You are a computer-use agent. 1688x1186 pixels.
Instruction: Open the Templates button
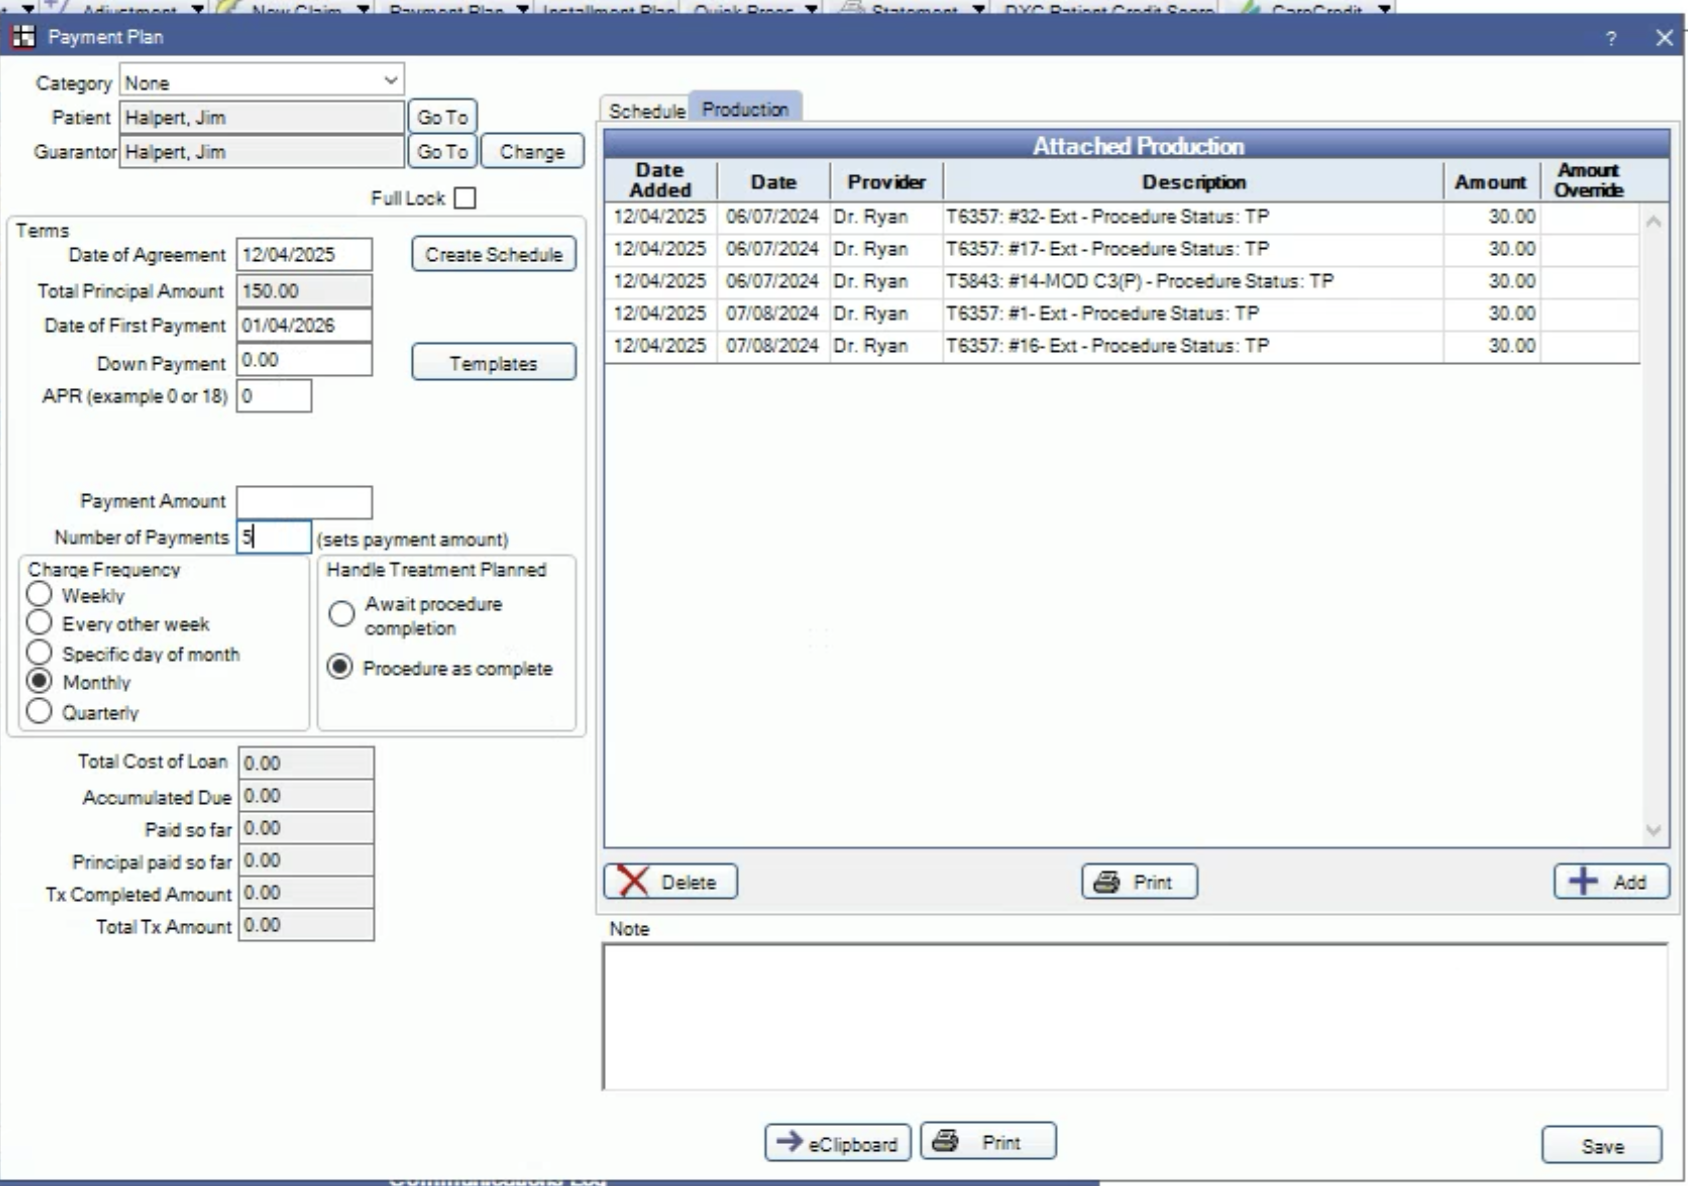pos(493,363)
